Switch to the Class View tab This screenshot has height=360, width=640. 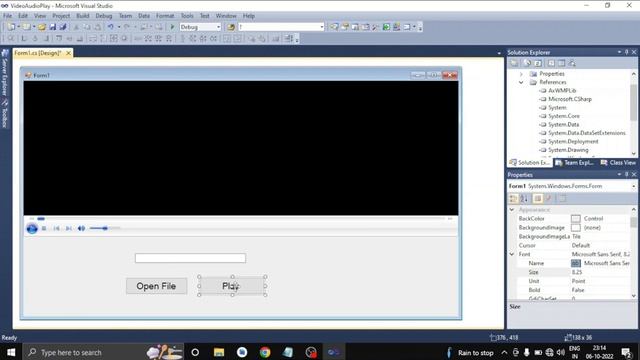point(618,162)
